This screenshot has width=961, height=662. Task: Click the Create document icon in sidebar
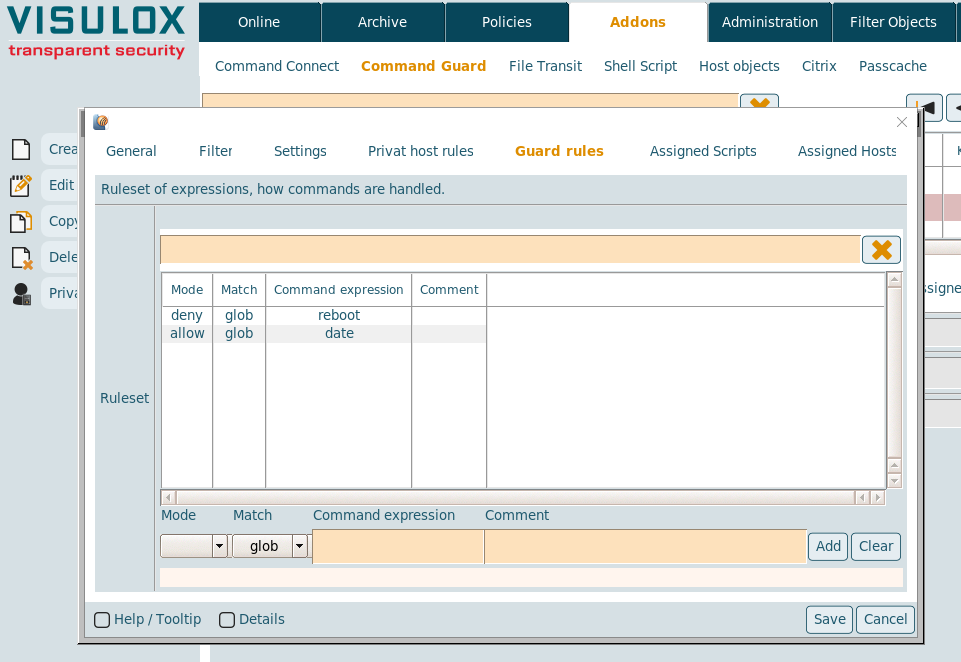[21, 150]
